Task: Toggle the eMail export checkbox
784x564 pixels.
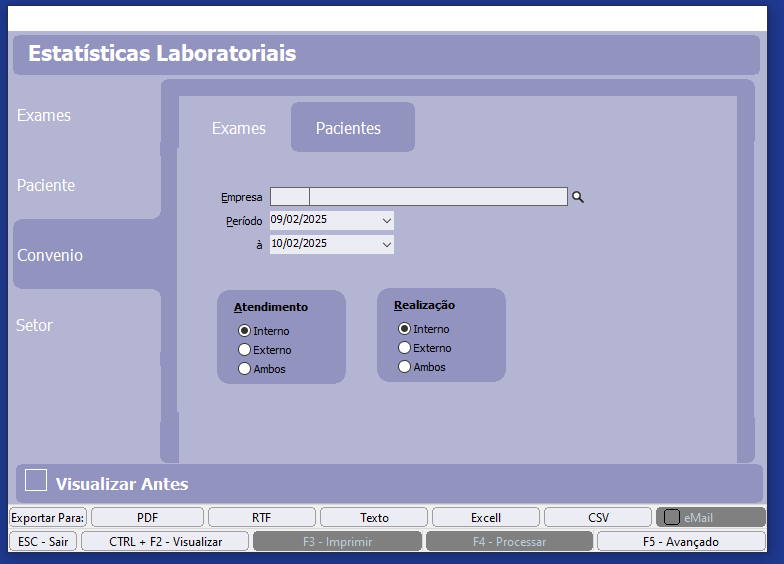Action: click(672, 517)
